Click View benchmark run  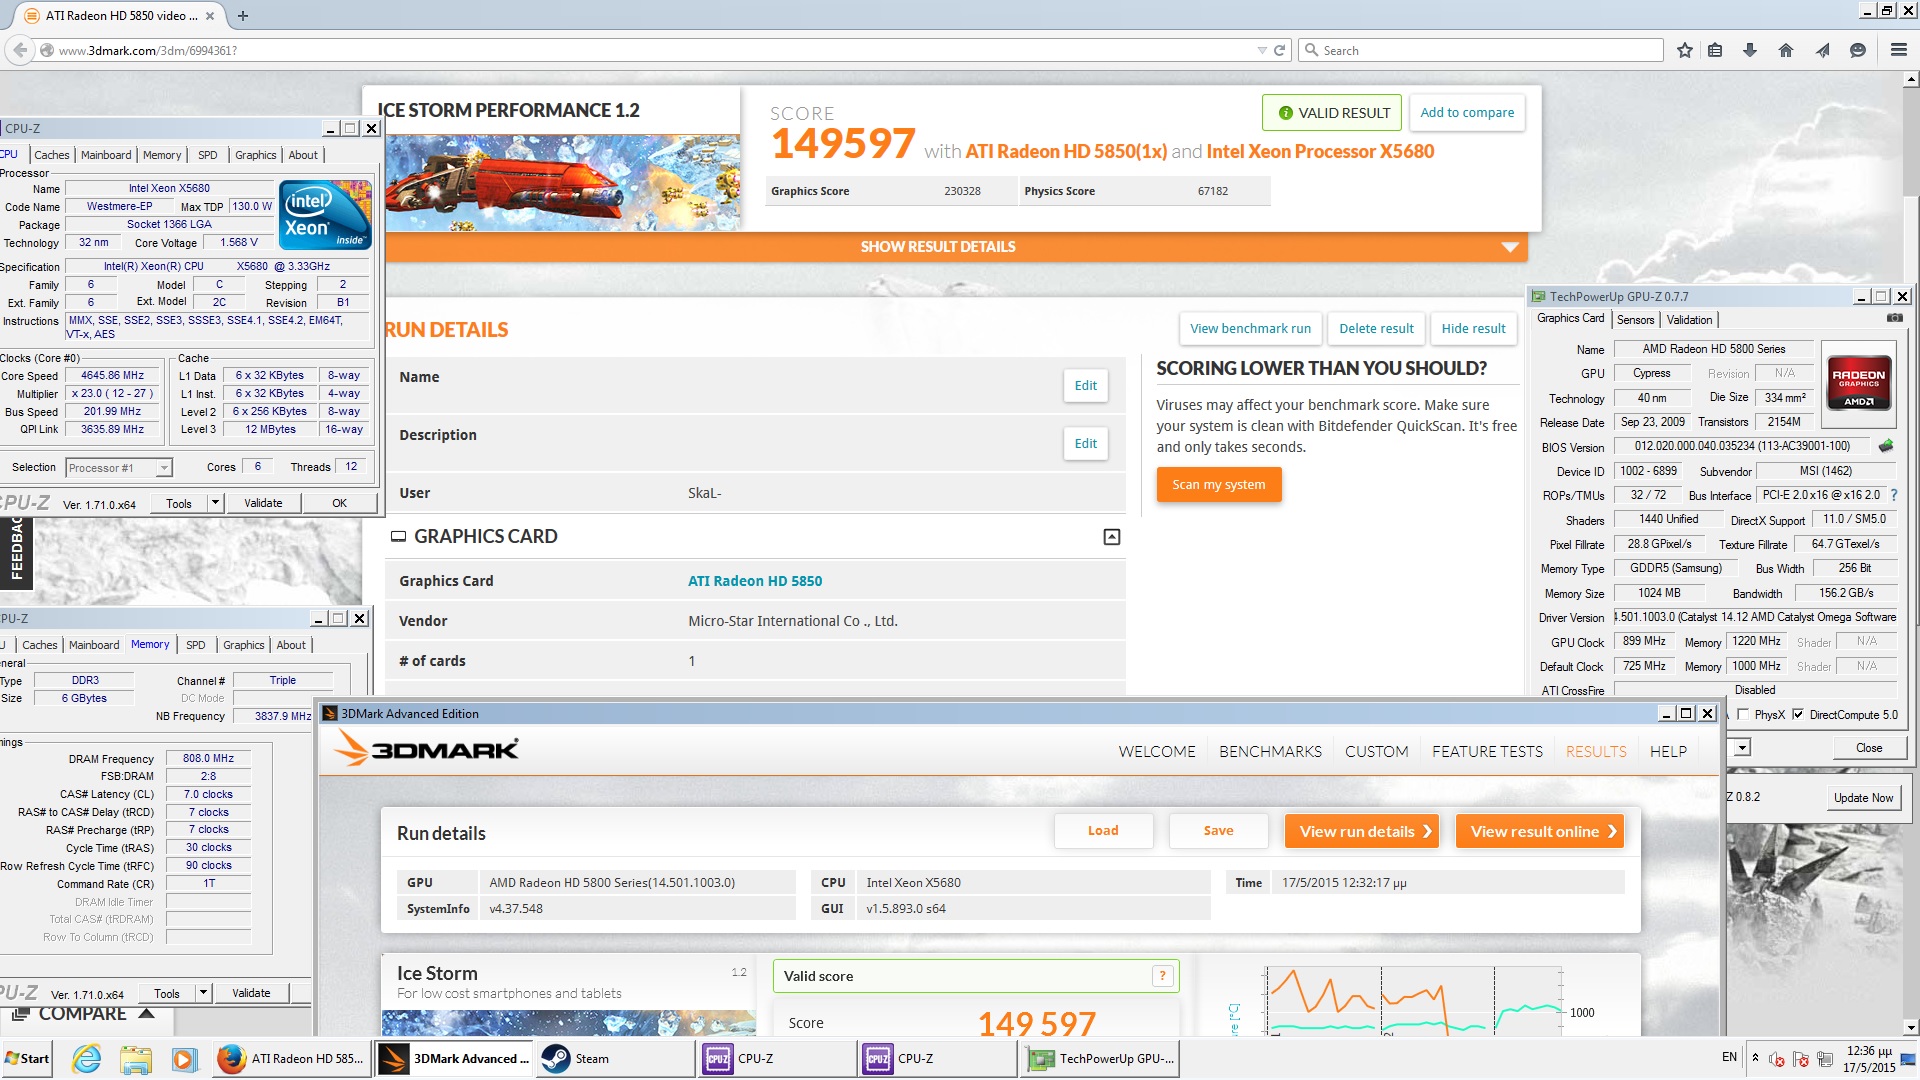tap(1250, 329)
